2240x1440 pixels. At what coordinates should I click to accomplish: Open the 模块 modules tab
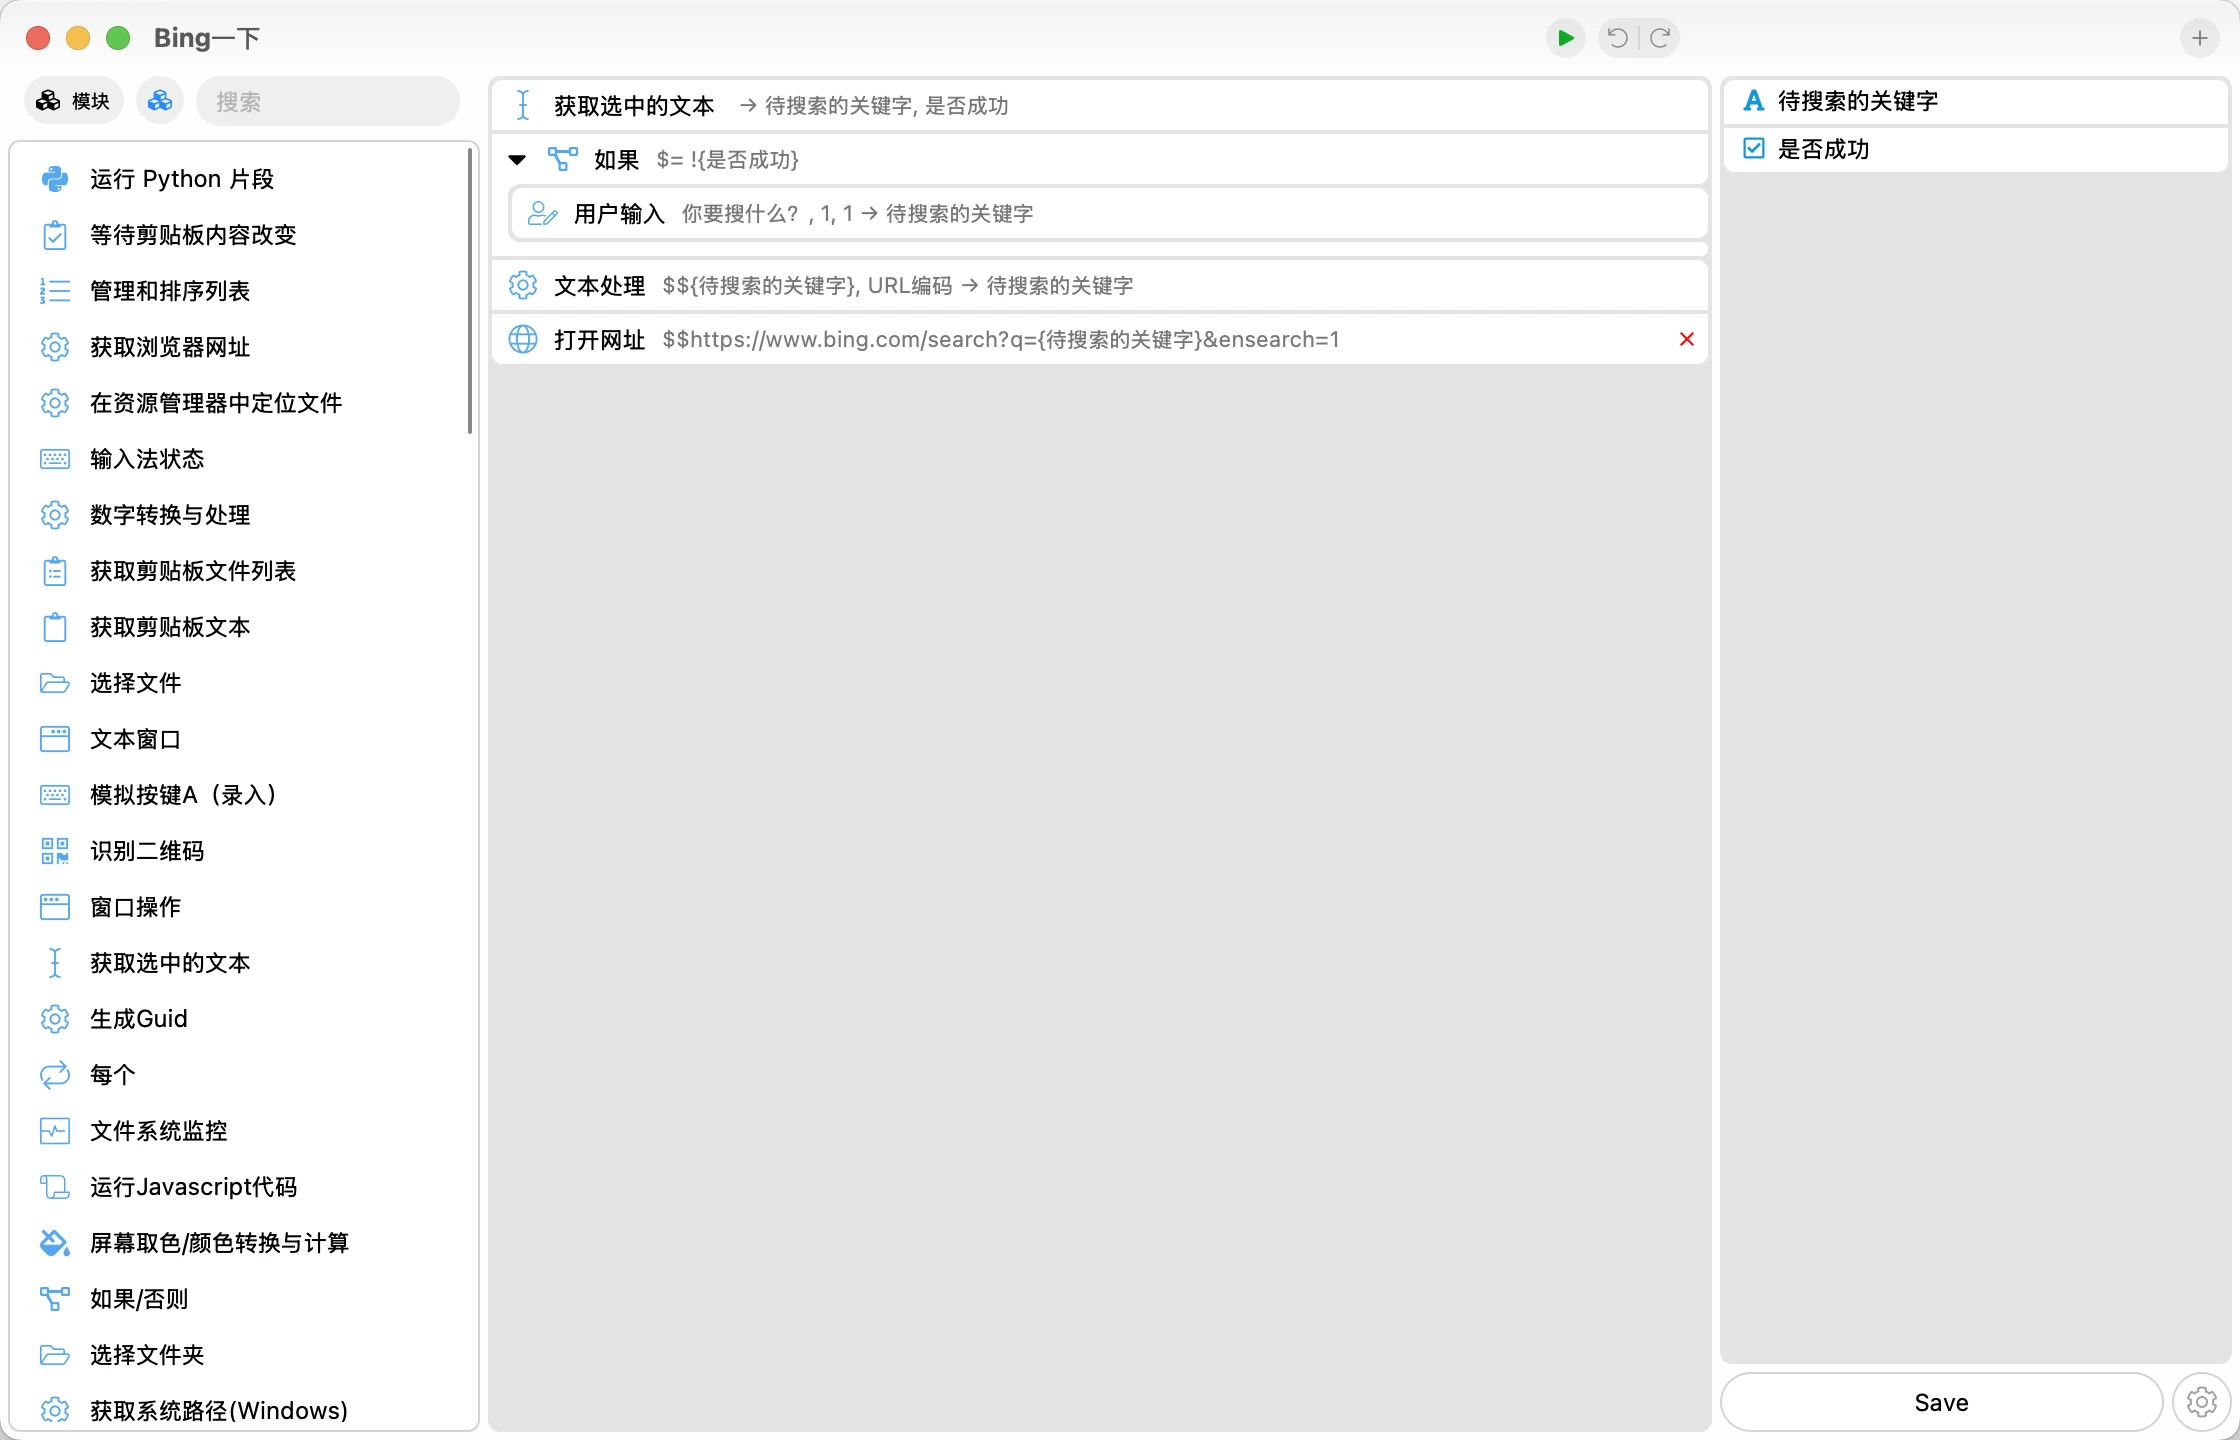point(73,101)
